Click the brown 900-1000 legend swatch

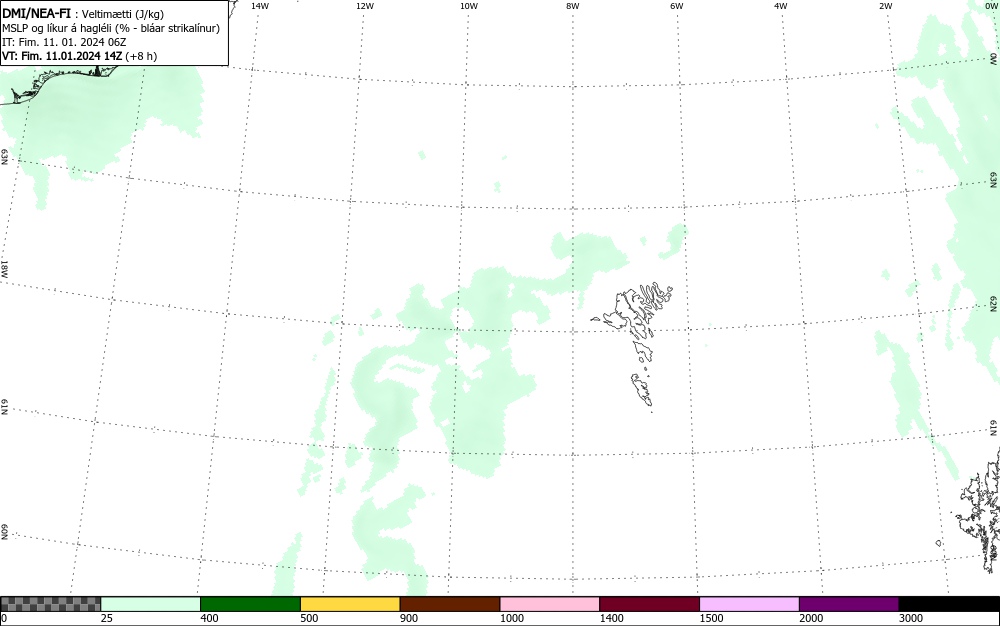[x=450, y=604]
